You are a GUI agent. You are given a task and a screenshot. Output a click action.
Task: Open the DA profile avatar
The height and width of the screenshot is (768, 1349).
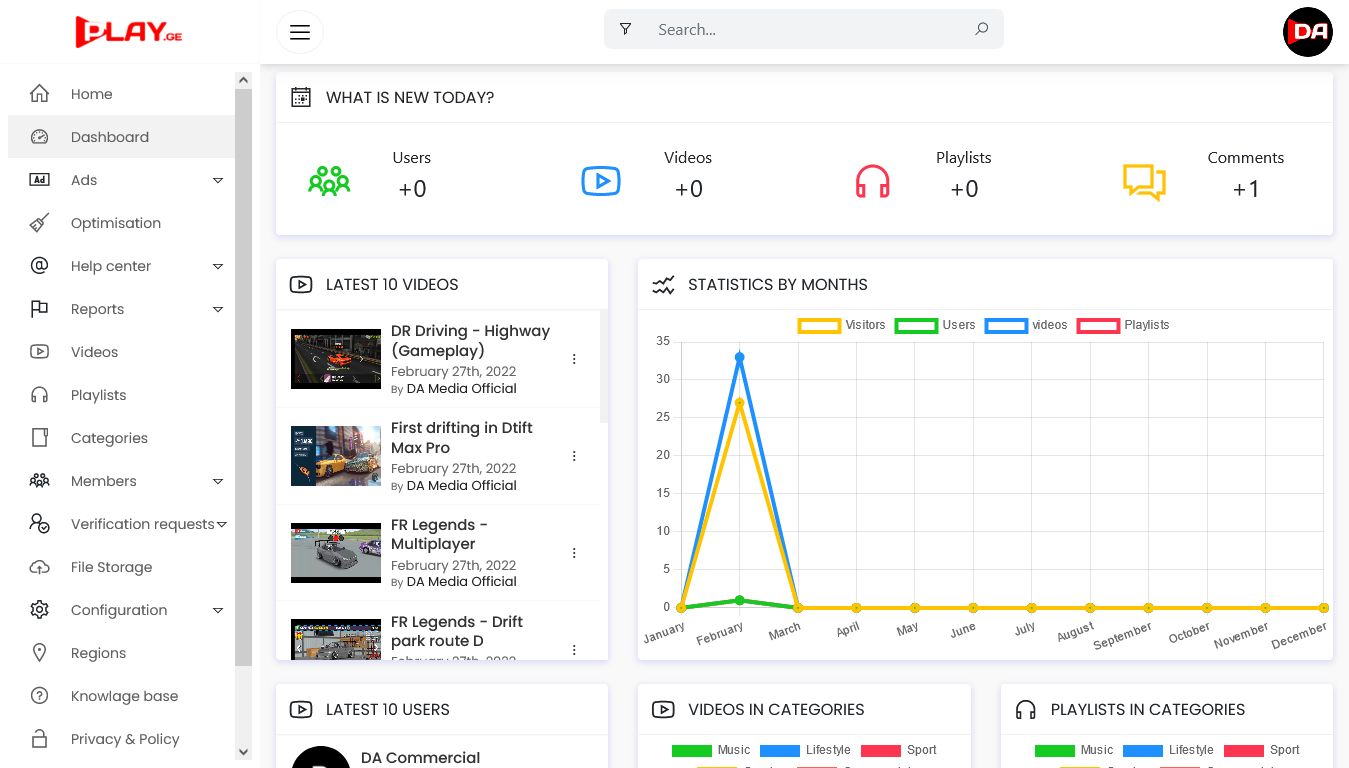1307,32
